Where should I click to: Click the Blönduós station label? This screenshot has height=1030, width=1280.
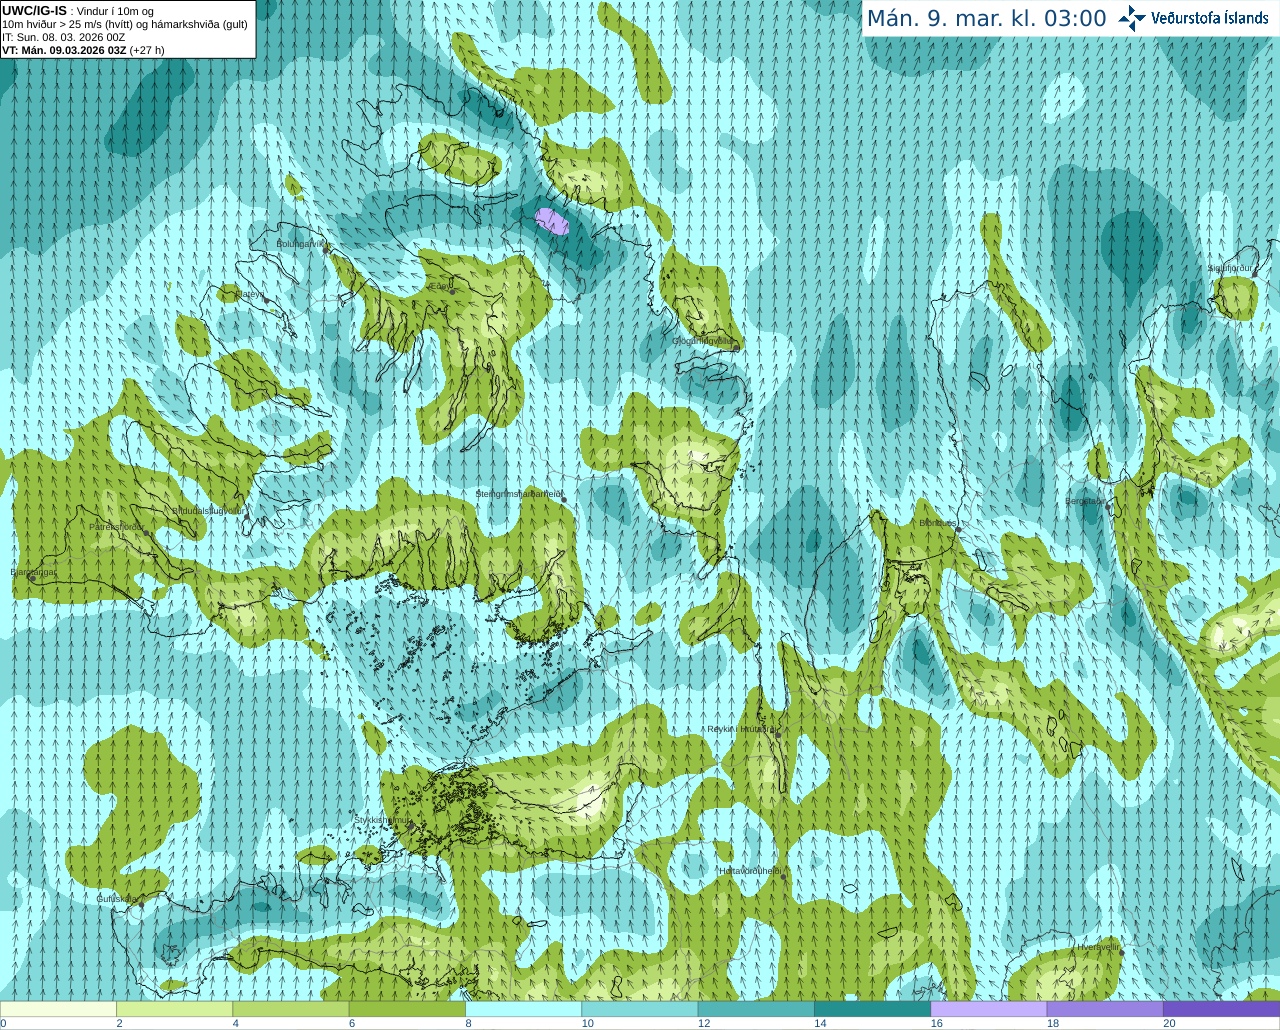pos(937,522)
